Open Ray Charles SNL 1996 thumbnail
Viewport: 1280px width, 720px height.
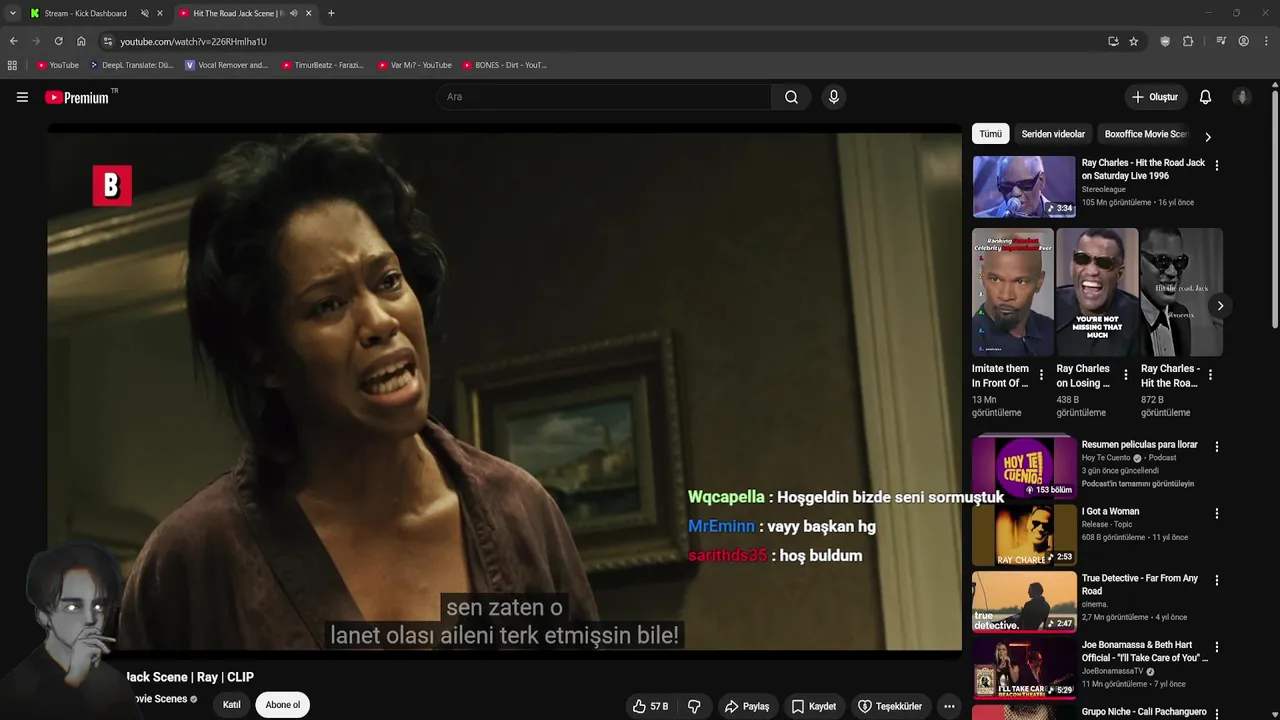tap(1024, 186)
